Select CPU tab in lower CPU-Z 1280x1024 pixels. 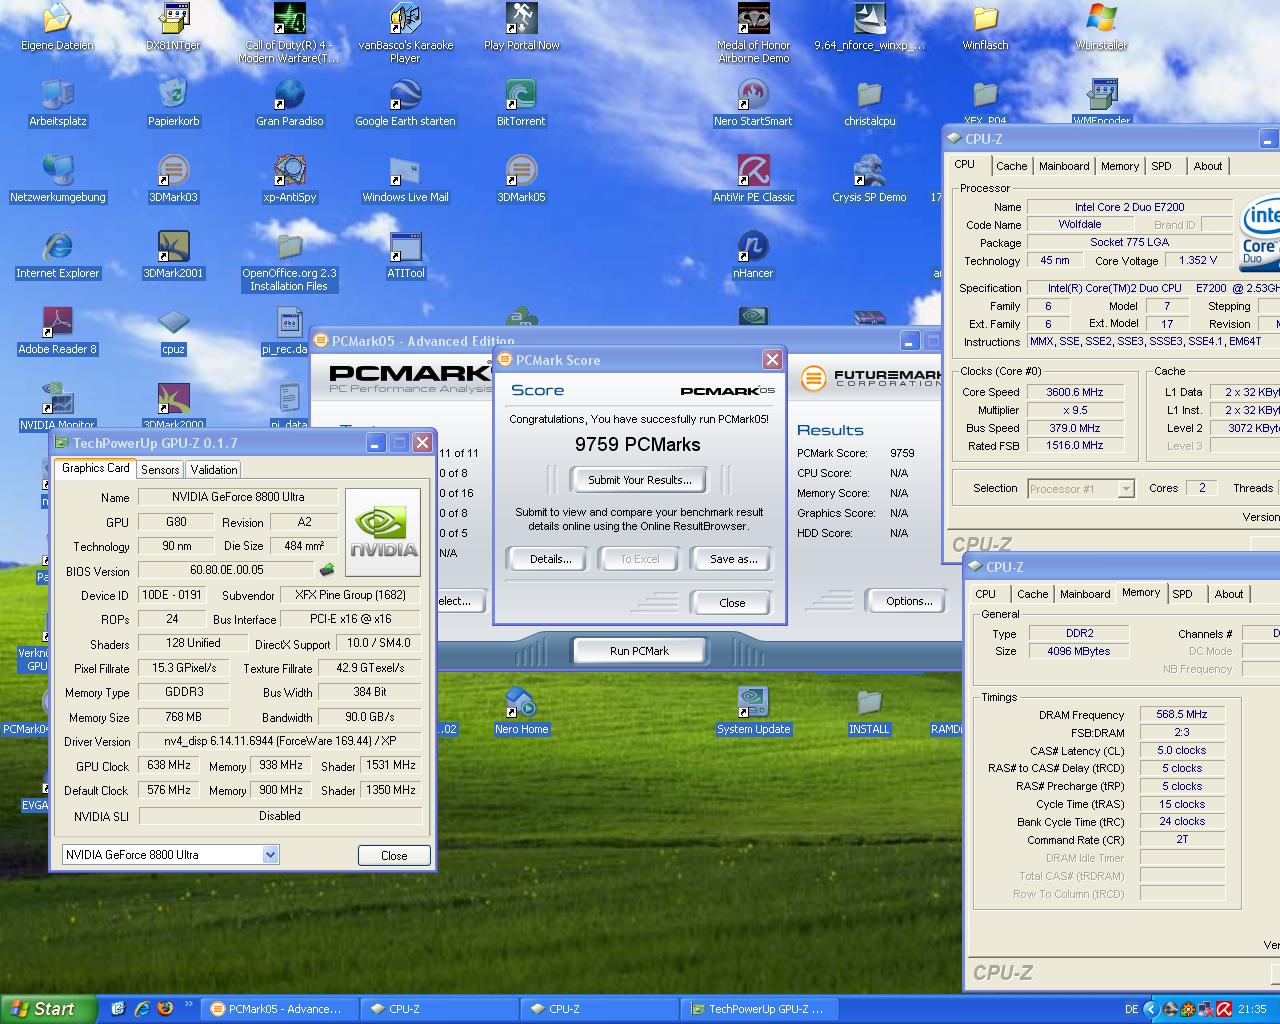[986, 594]
